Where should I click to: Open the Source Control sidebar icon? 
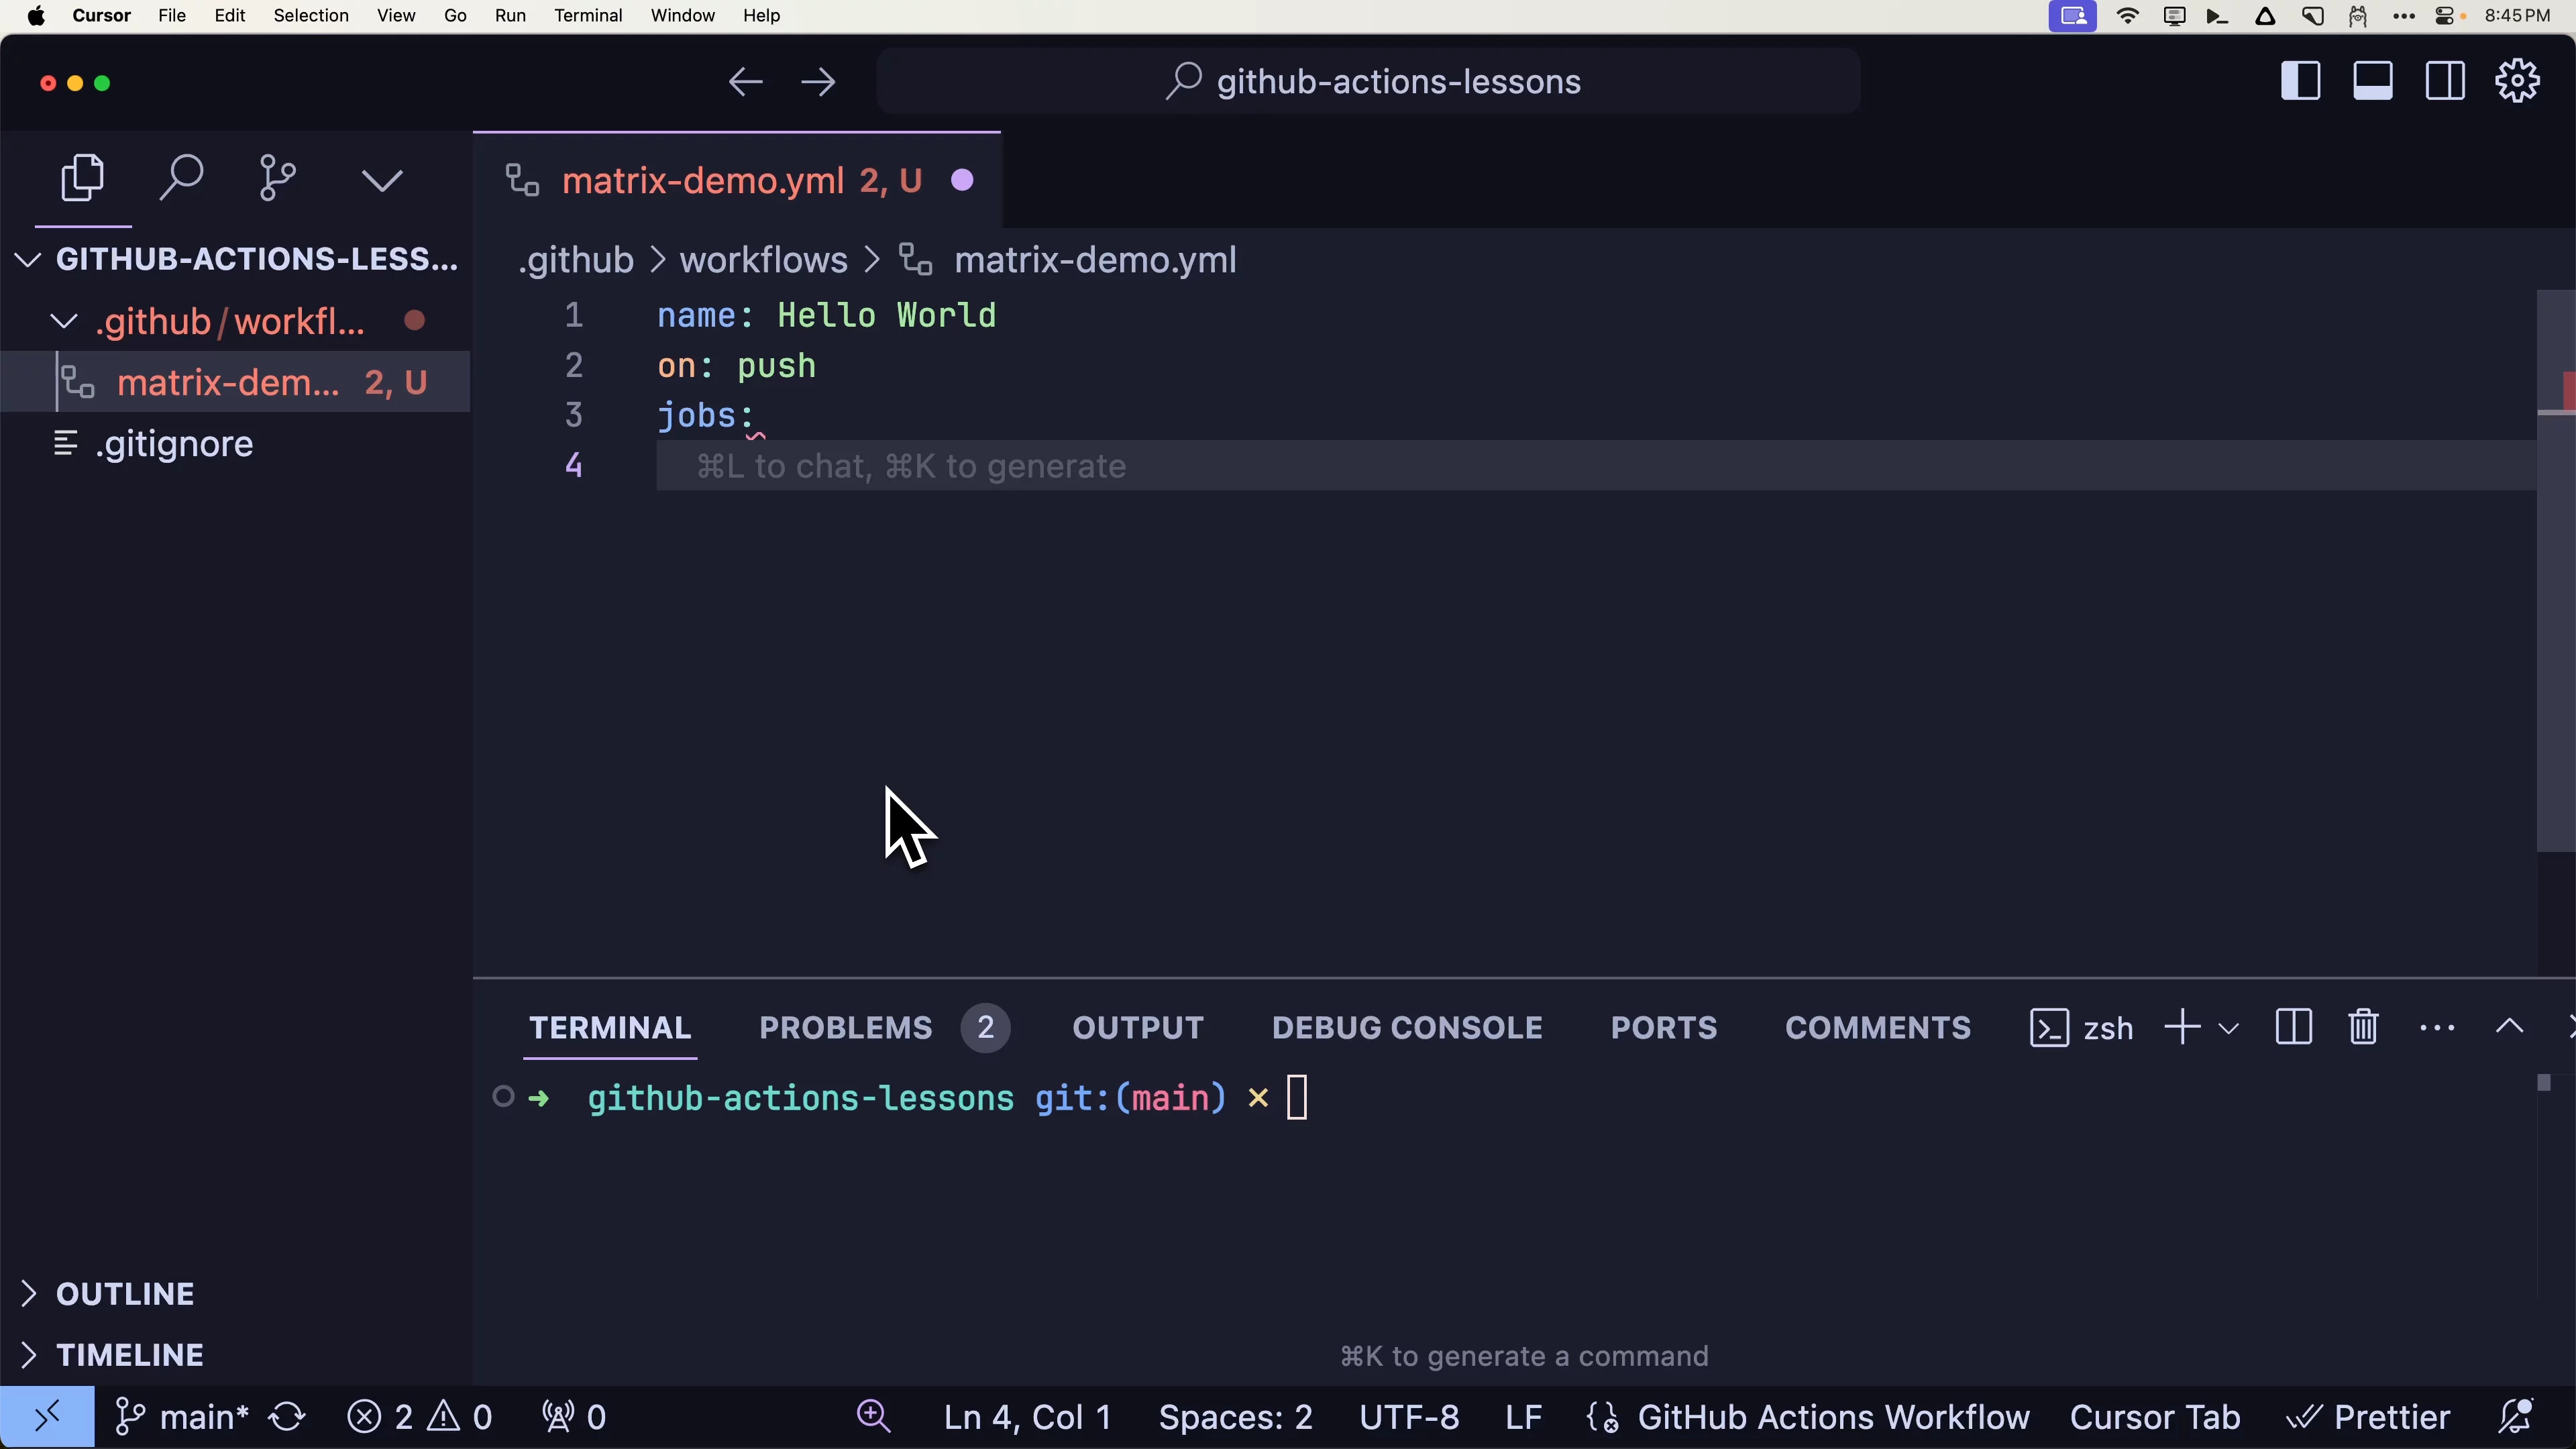[277, 179]
